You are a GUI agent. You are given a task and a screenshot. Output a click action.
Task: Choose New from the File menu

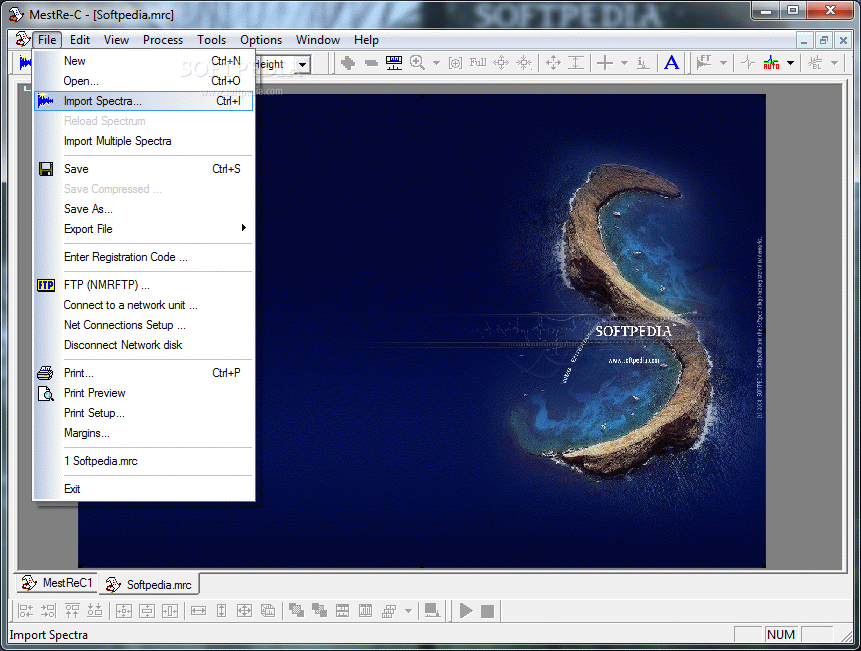pos(143,61)
